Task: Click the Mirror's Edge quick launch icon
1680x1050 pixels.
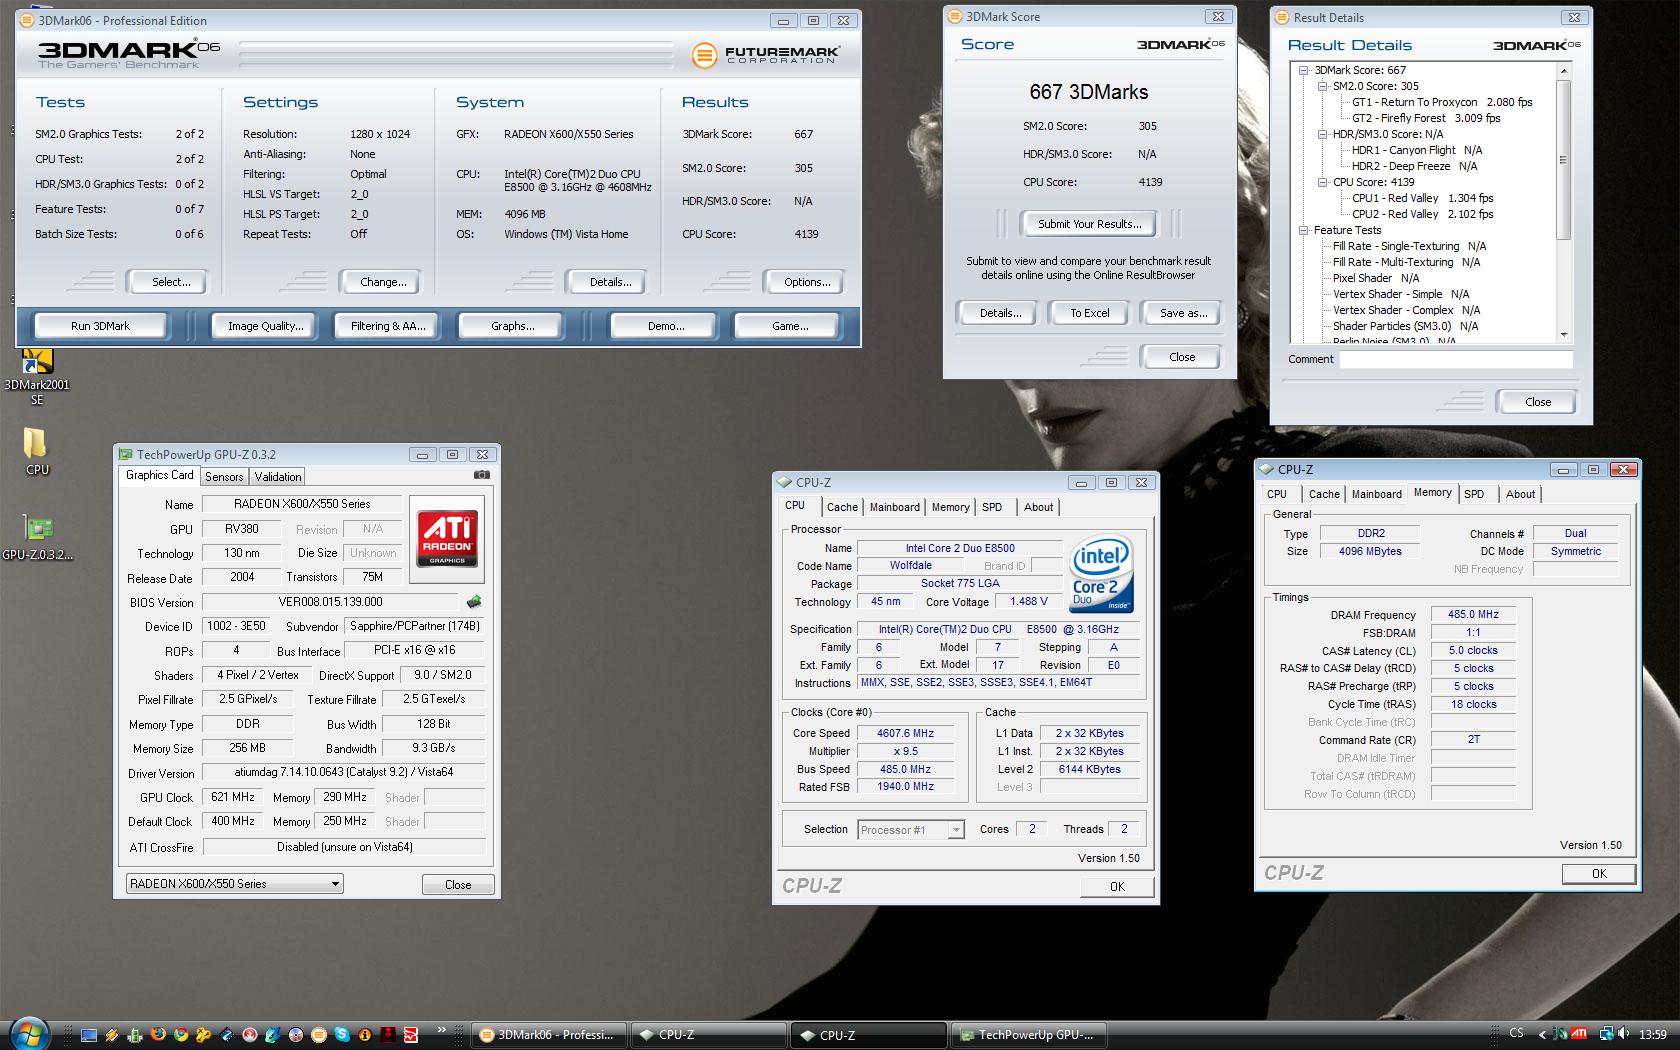Action: click(411, 1035)
